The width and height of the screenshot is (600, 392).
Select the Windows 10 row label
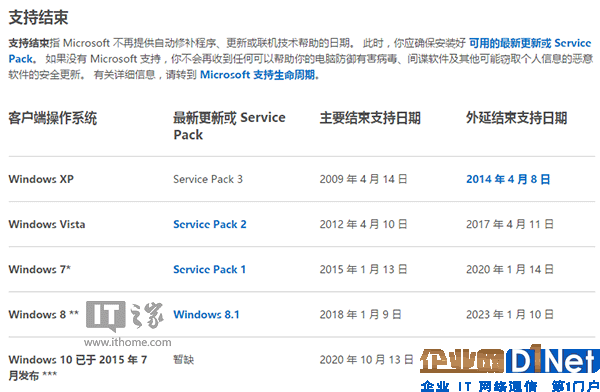tap(78, 368)
